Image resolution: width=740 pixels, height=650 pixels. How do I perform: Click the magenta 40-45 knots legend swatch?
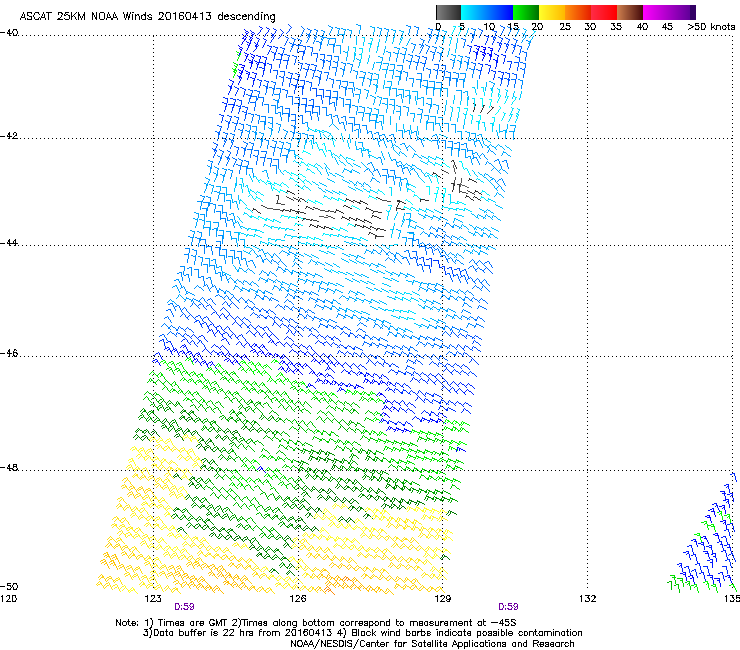pos(656,12)
